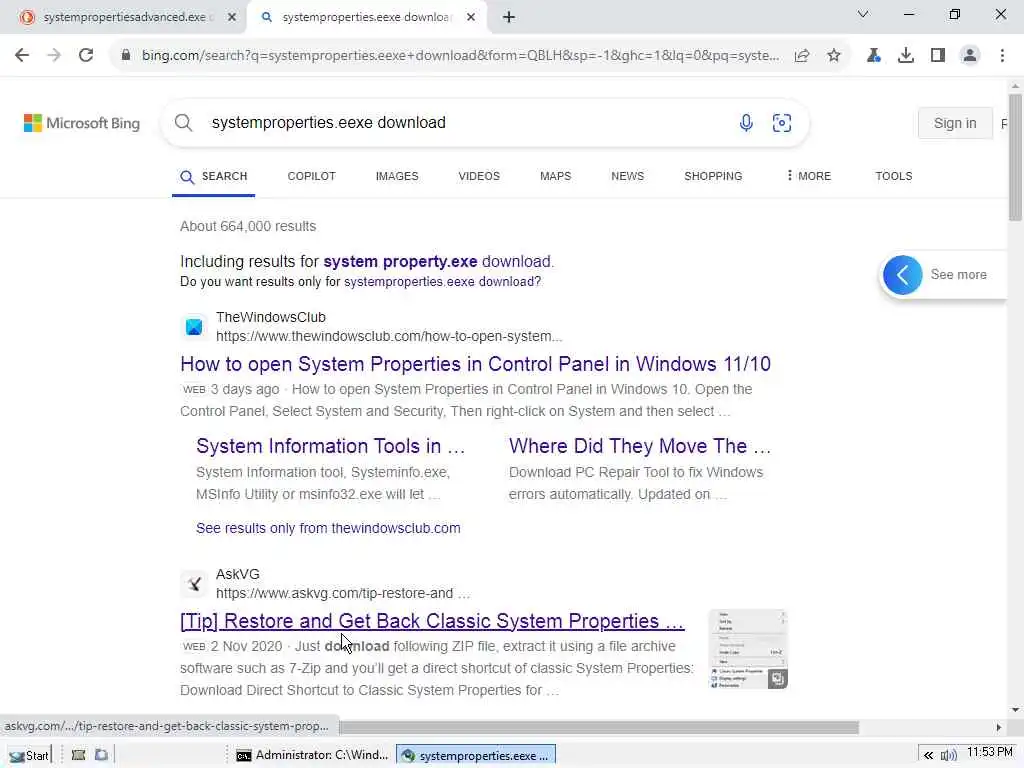The height and width of the screenshot is (768, 1024).
Task: Select the systemproperties.eexe Chrome taskbar item
Action: tap(476, 756)
